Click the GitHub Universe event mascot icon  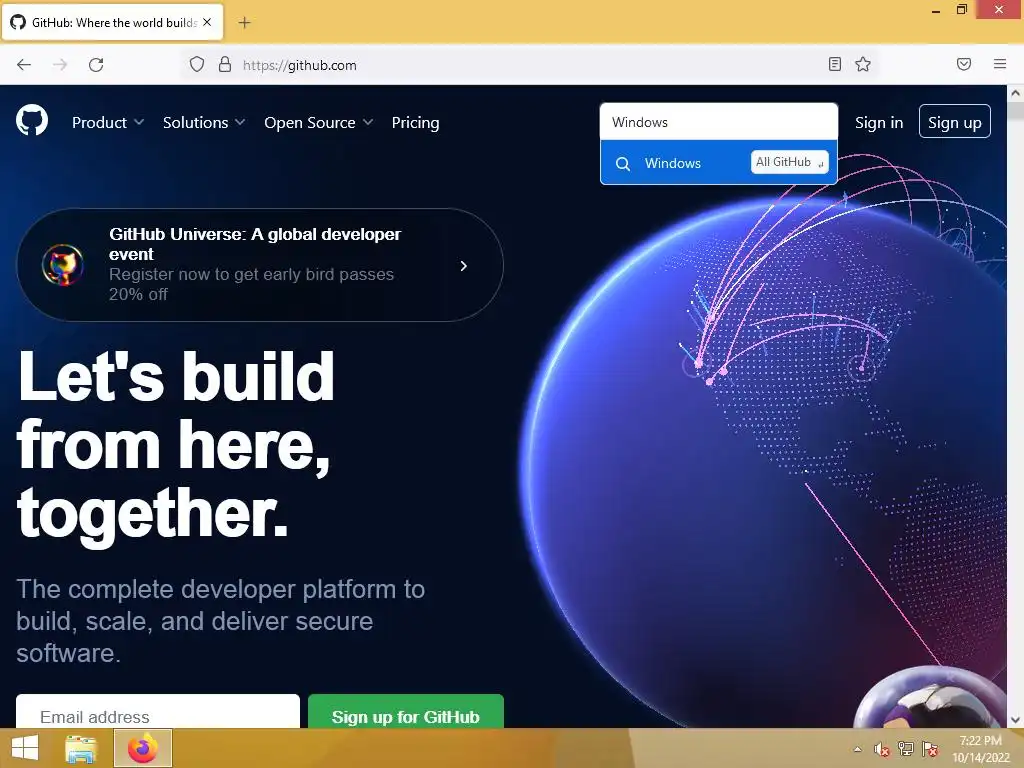click(x=63, y=265)
